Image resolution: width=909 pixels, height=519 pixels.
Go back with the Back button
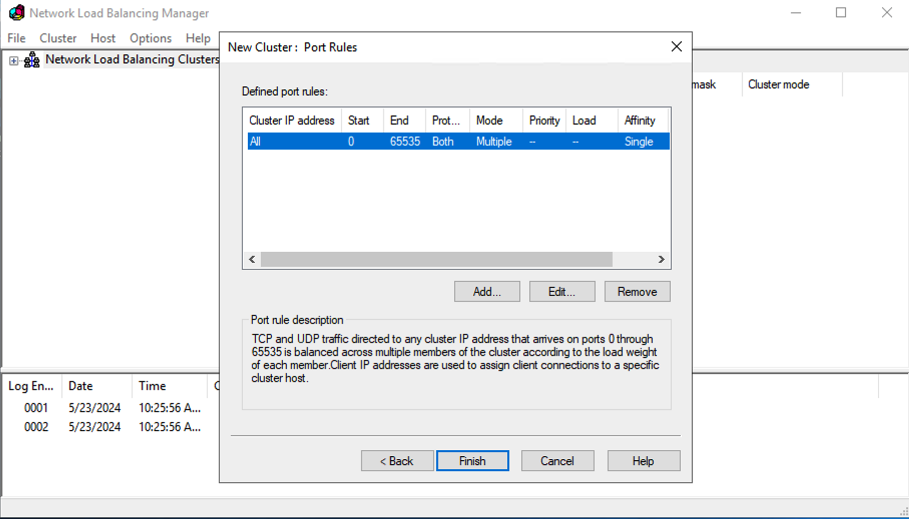click(397, 461)
